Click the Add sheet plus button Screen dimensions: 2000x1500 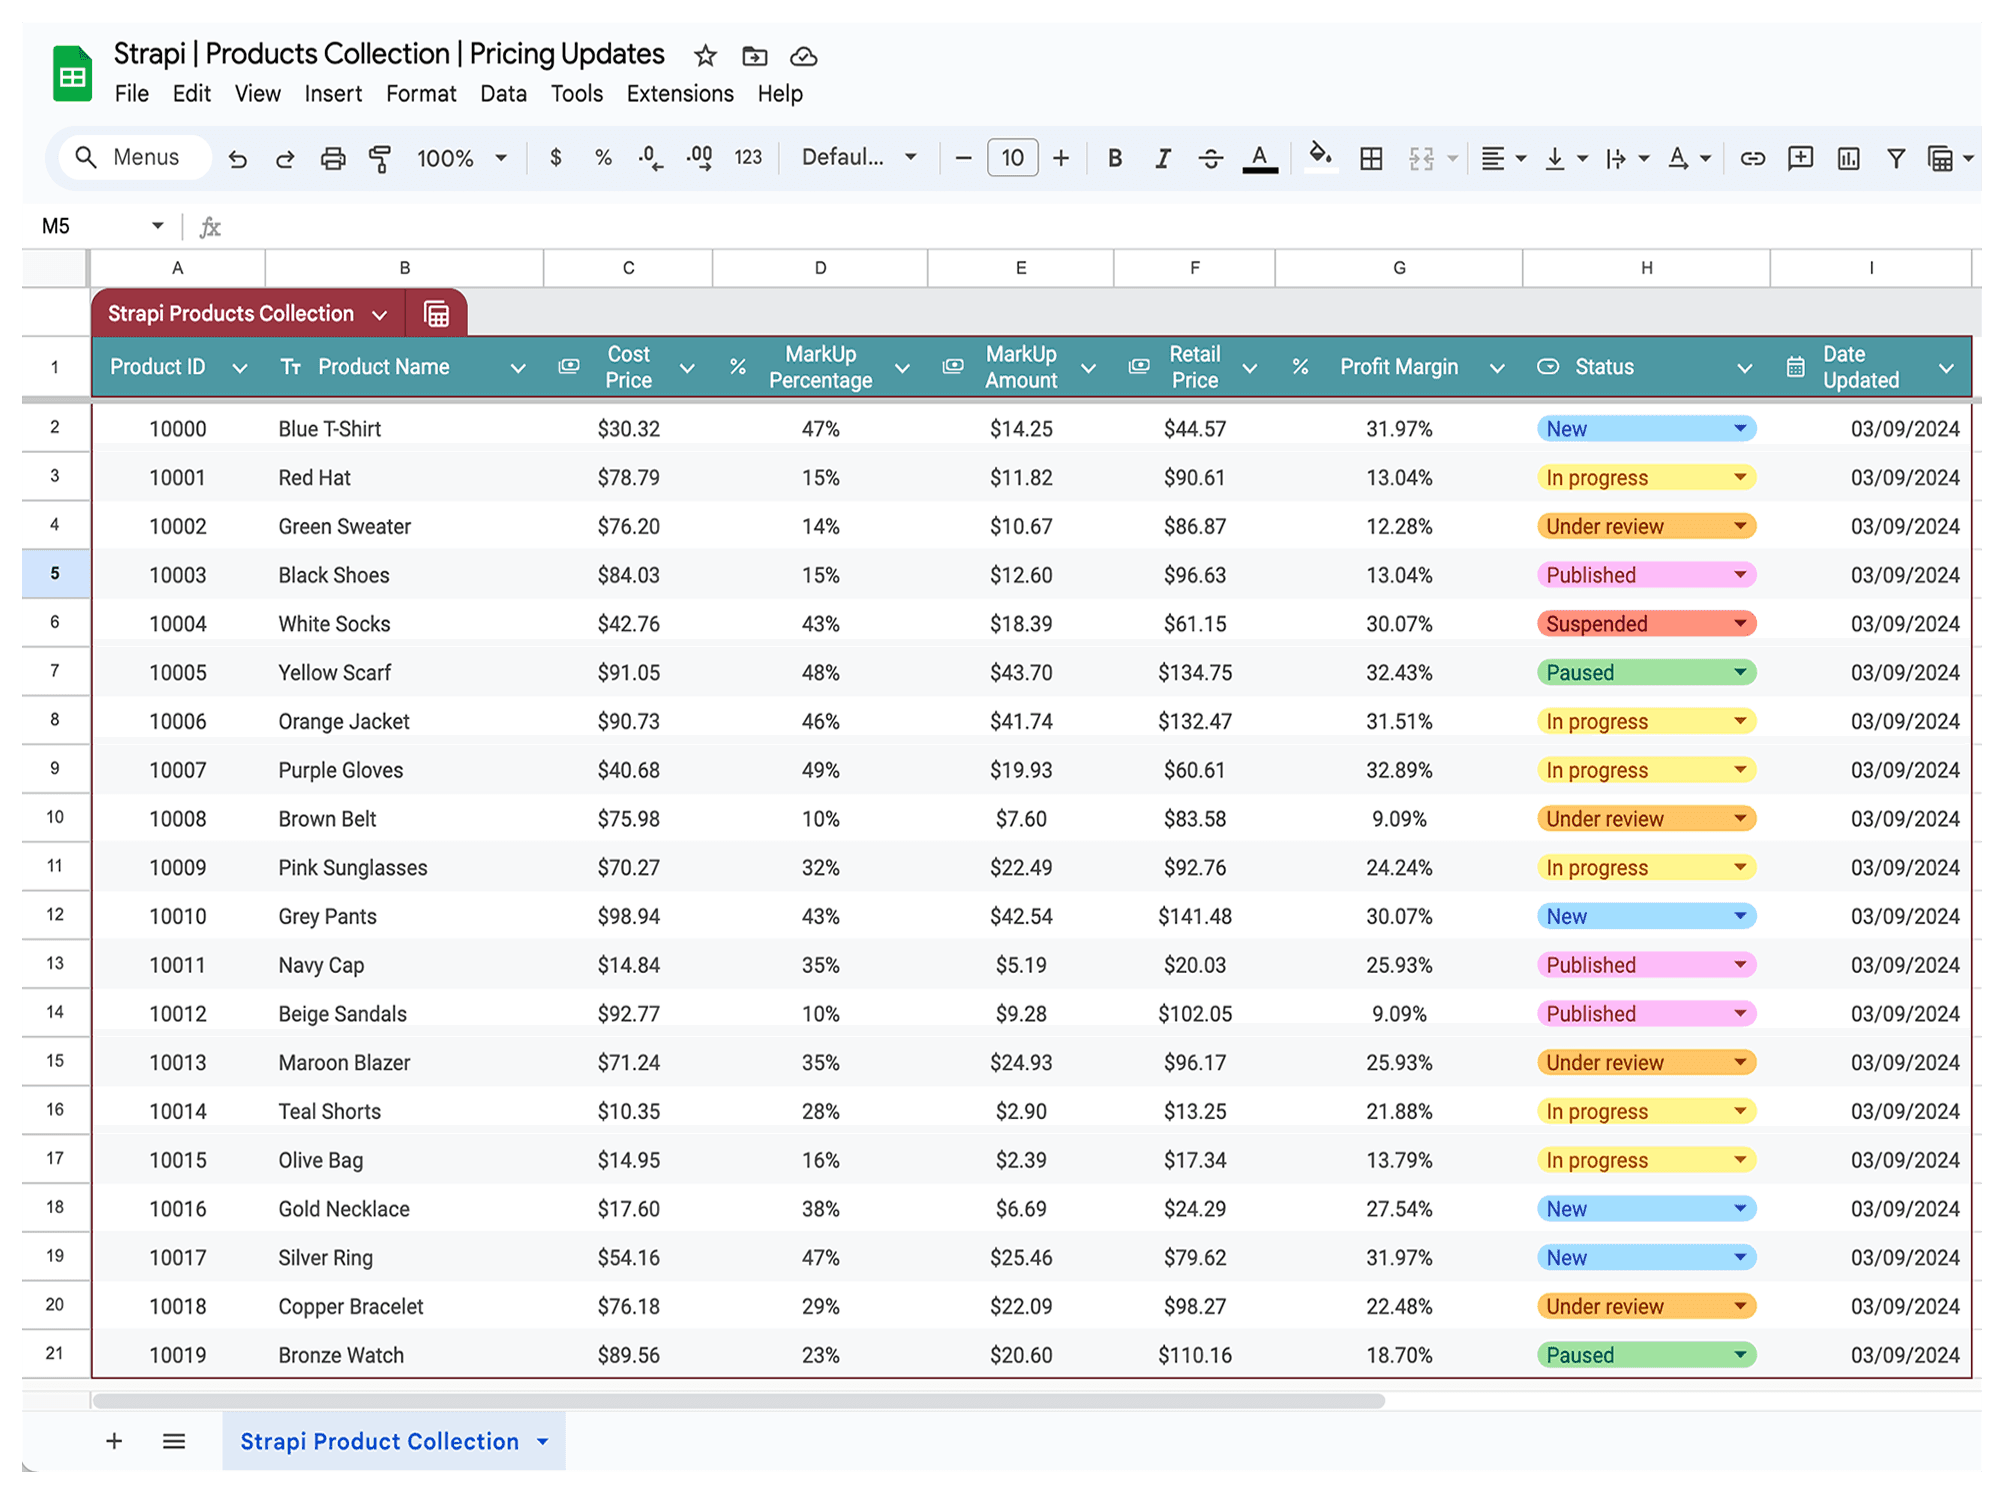click(x=114, y=1441)
